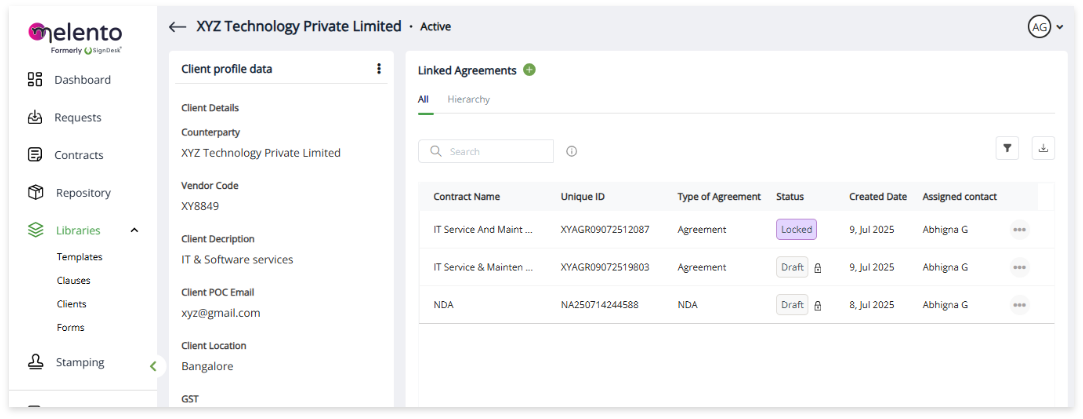Open more options for NDA row
The height and width of the screenshot is (419, 1083).
tap(1019, 305)
